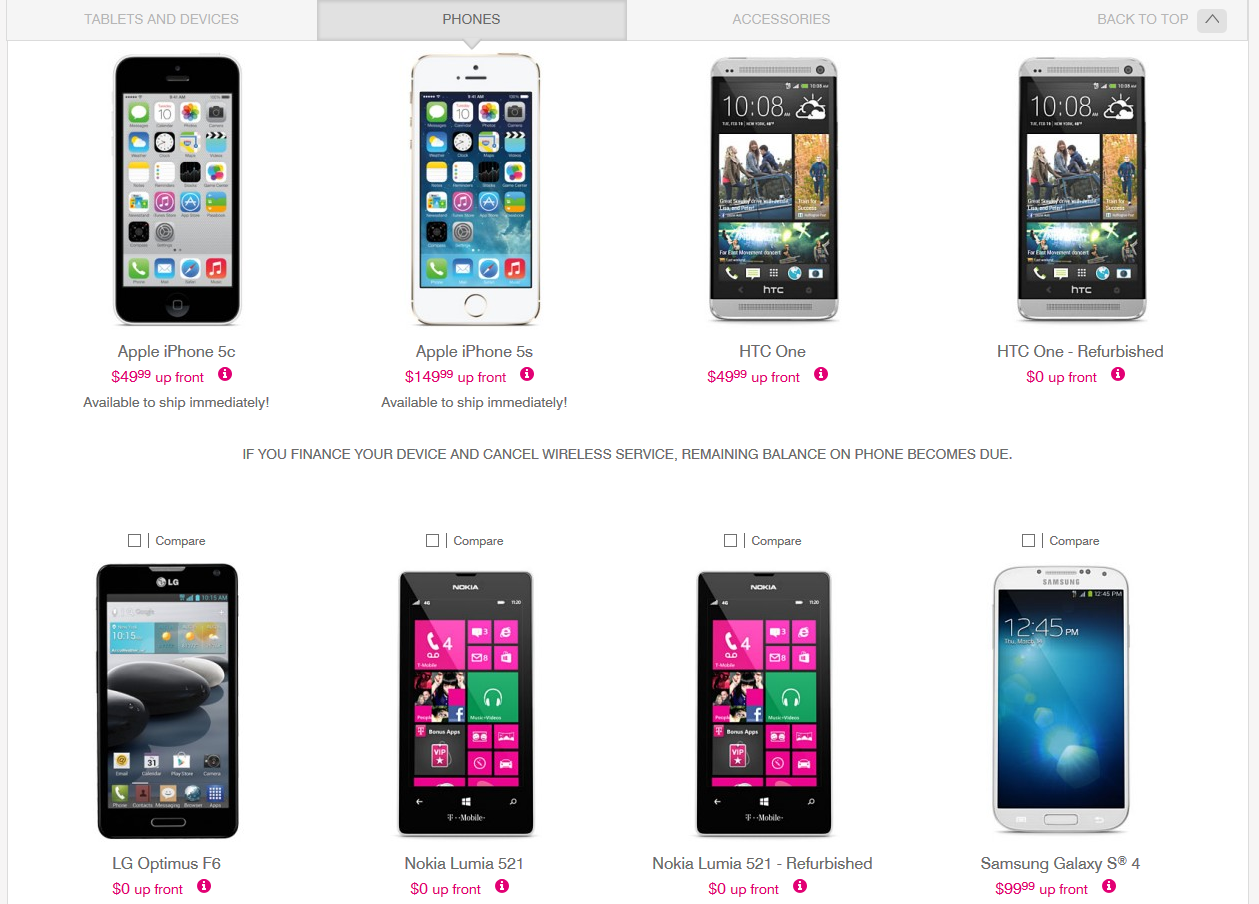This screenshot has width=1259, height=904.
Task: Click info icon for LG Optimus F6
Action: click(204, 886)
